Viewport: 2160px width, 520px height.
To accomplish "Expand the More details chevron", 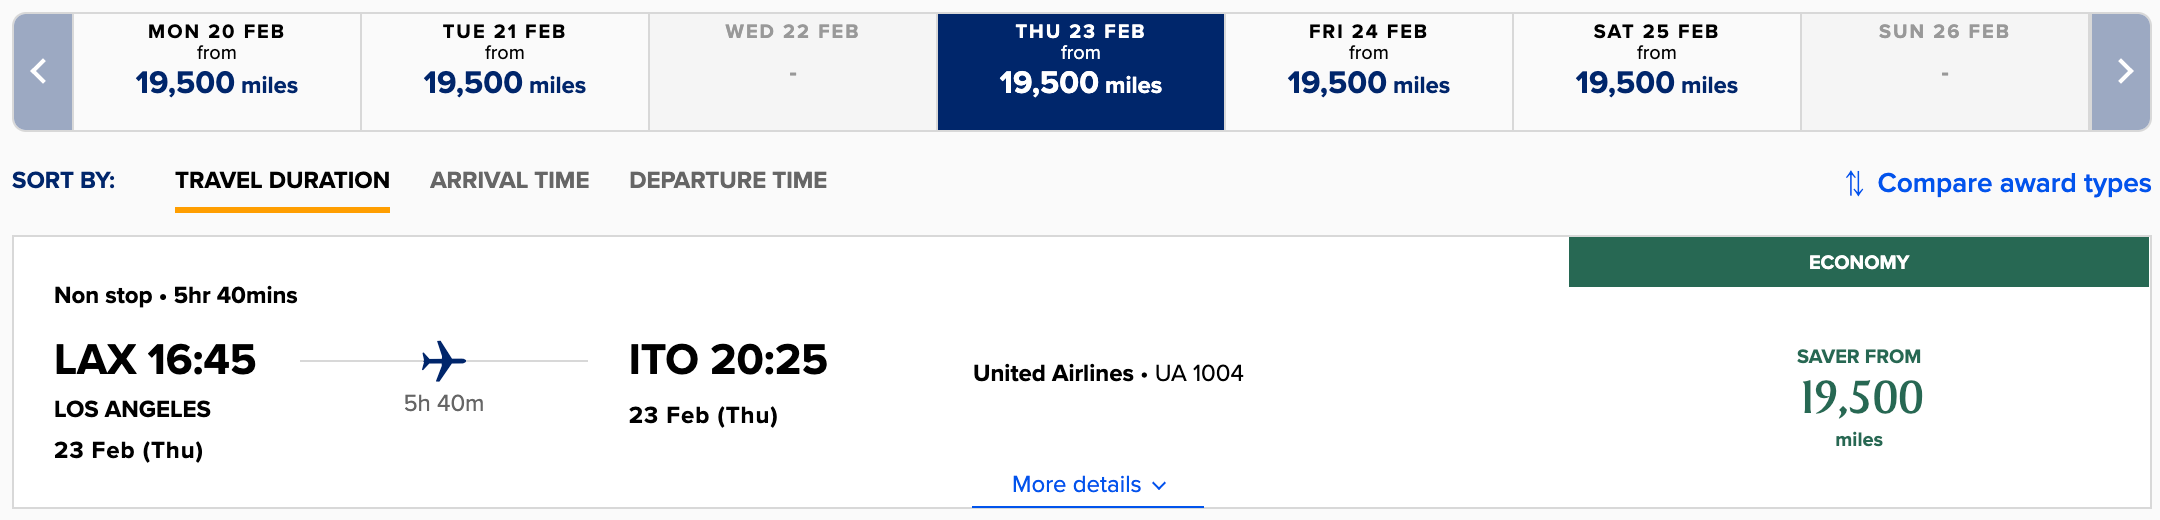I will pyautogui.click(x=1160, y=485).
